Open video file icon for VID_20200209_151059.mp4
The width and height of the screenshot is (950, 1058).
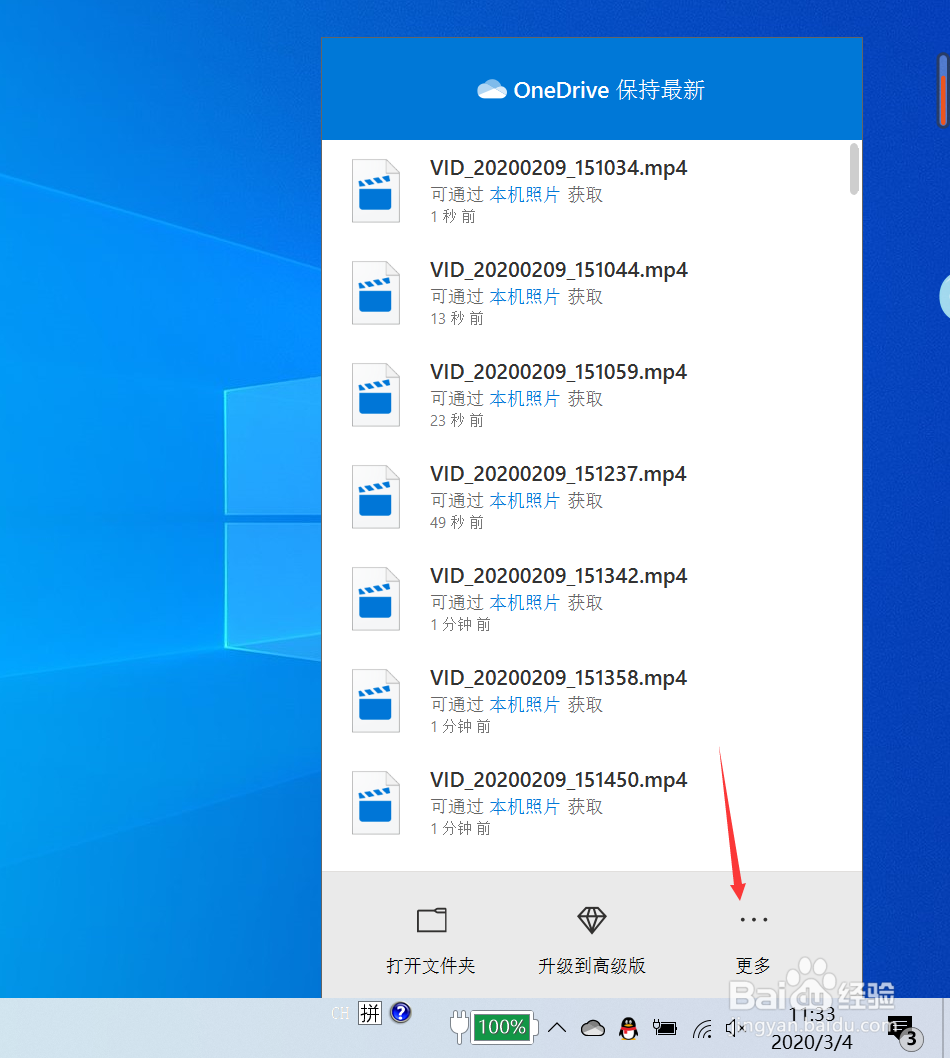(376, 395)
